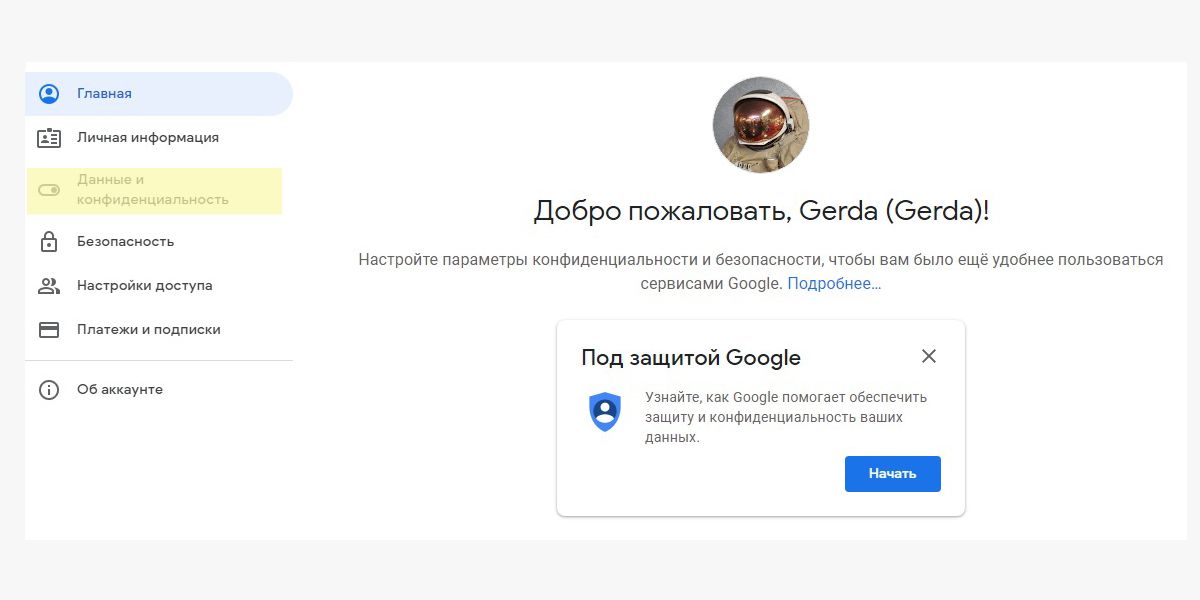Screen dimensions: 1200x600
Task: Go to Данные и конфиденциальность text
Action: tap(152, 190)
